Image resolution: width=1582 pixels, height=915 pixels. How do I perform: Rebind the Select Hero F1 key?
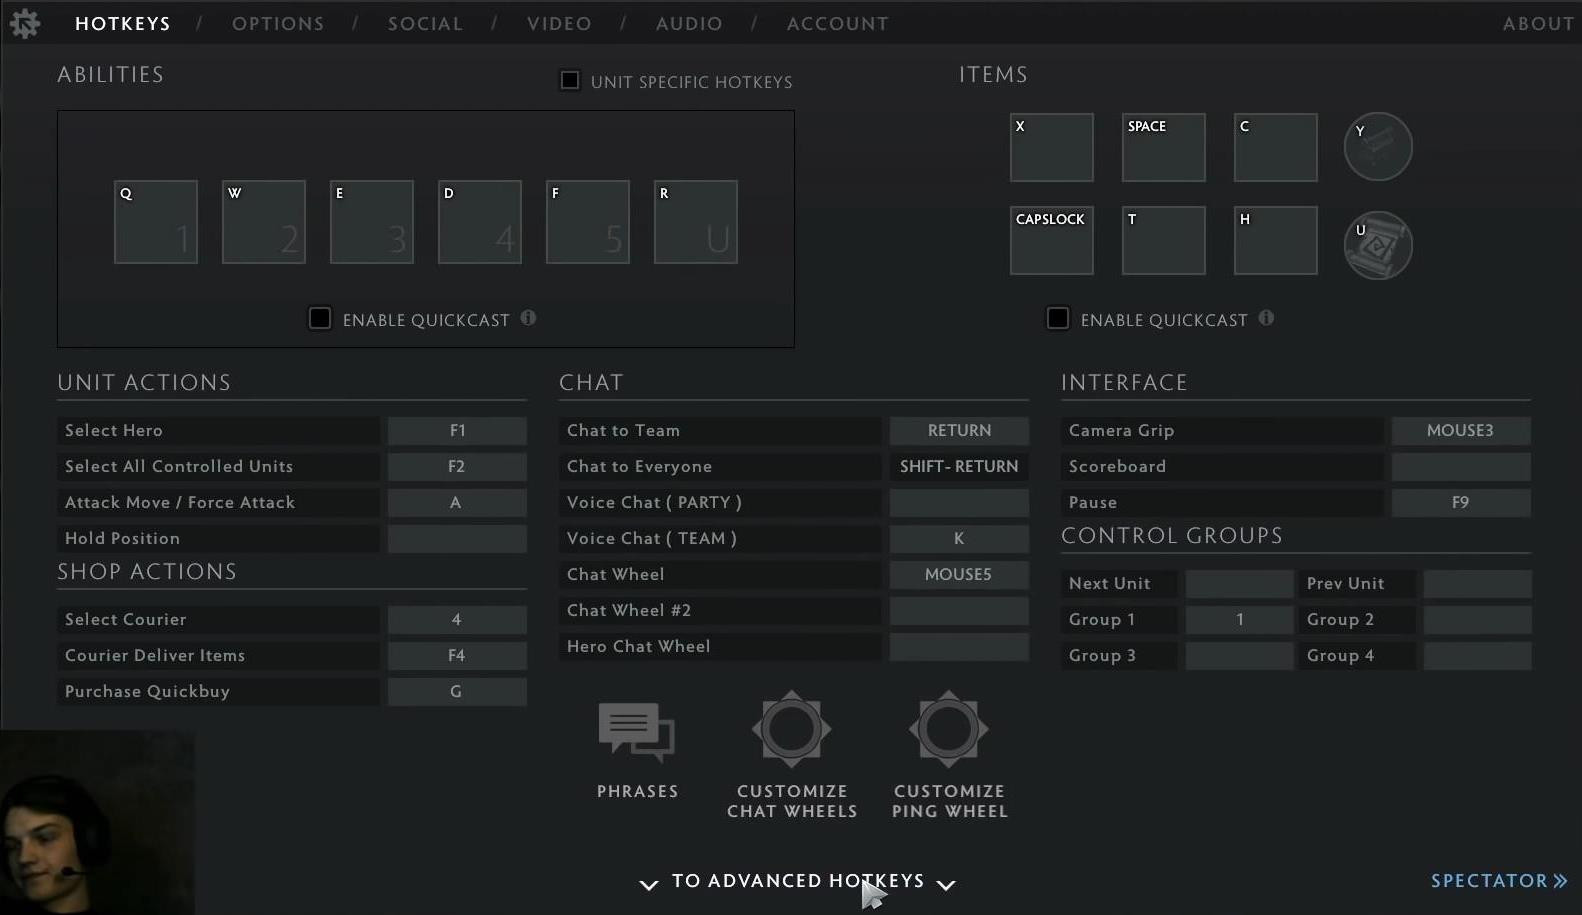tap(457, 430)
